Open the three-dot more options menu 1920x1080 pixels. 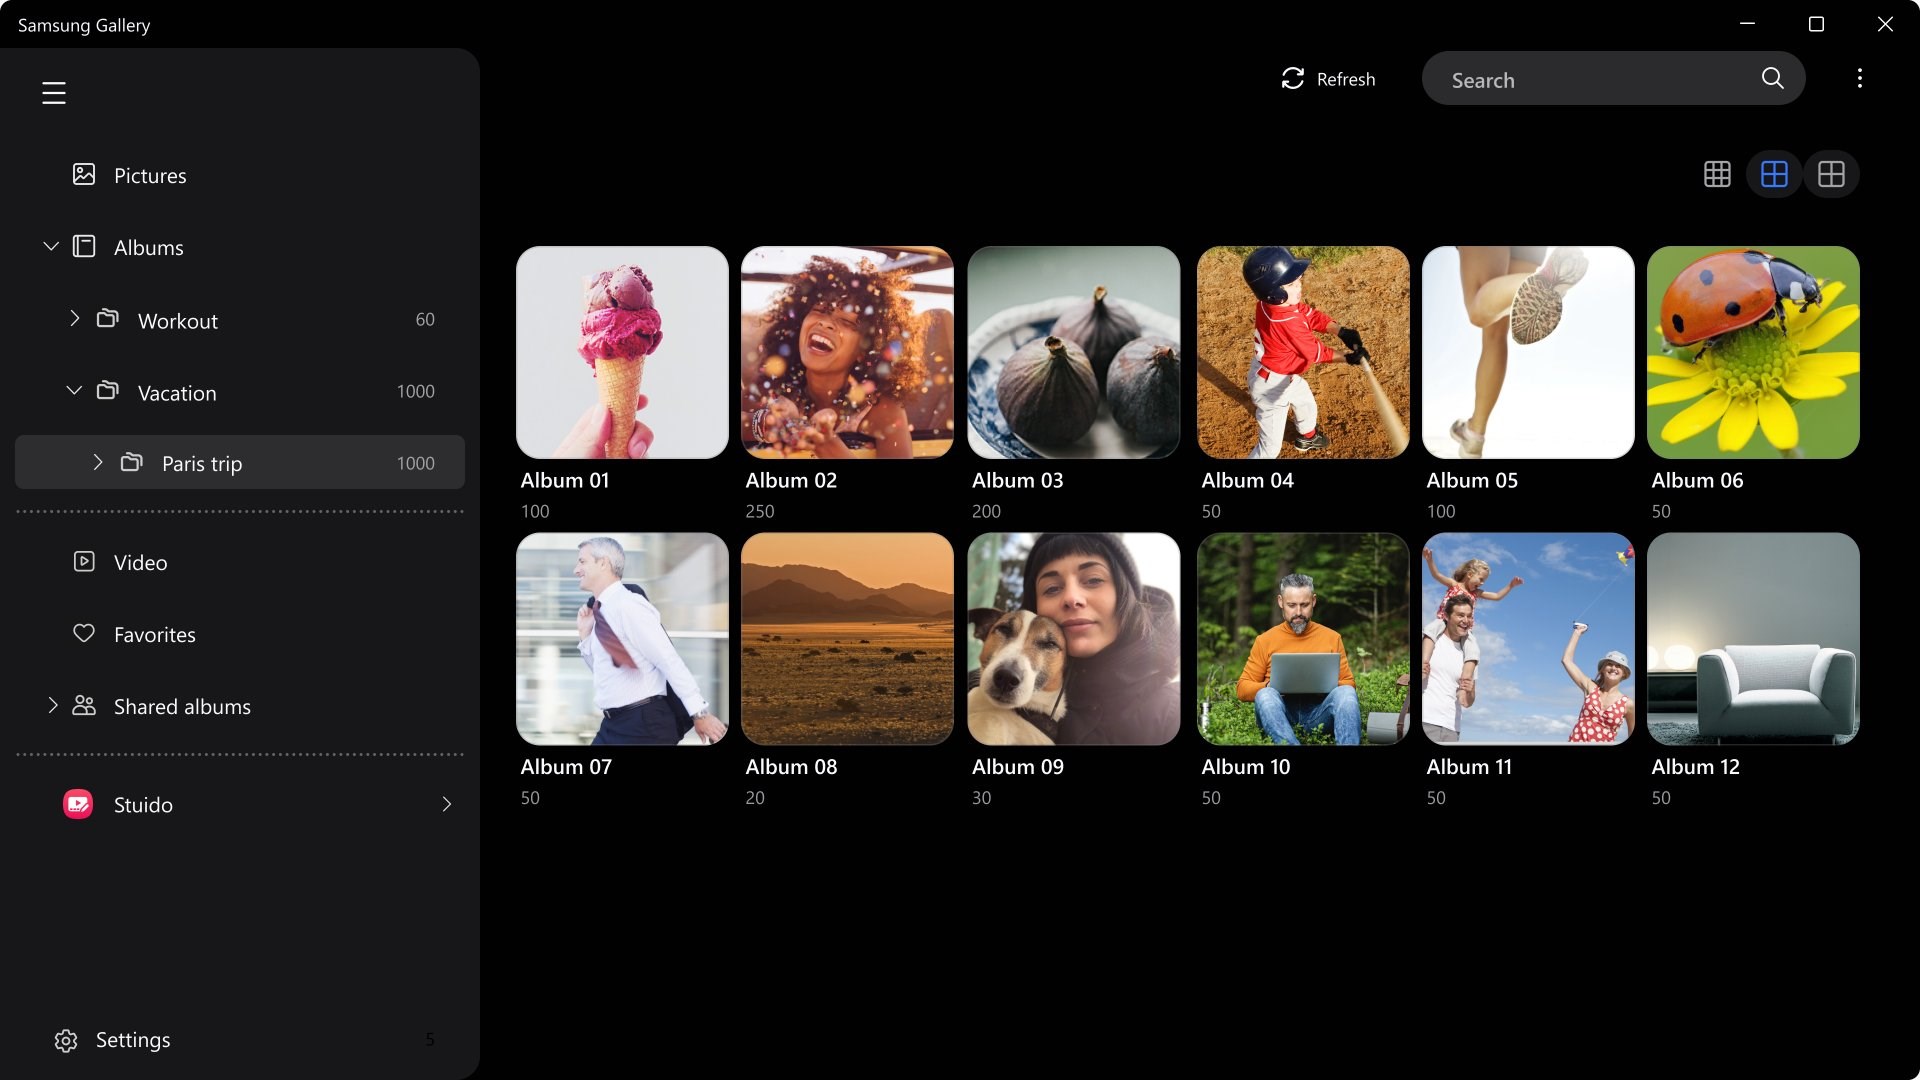pos(1860,78)
